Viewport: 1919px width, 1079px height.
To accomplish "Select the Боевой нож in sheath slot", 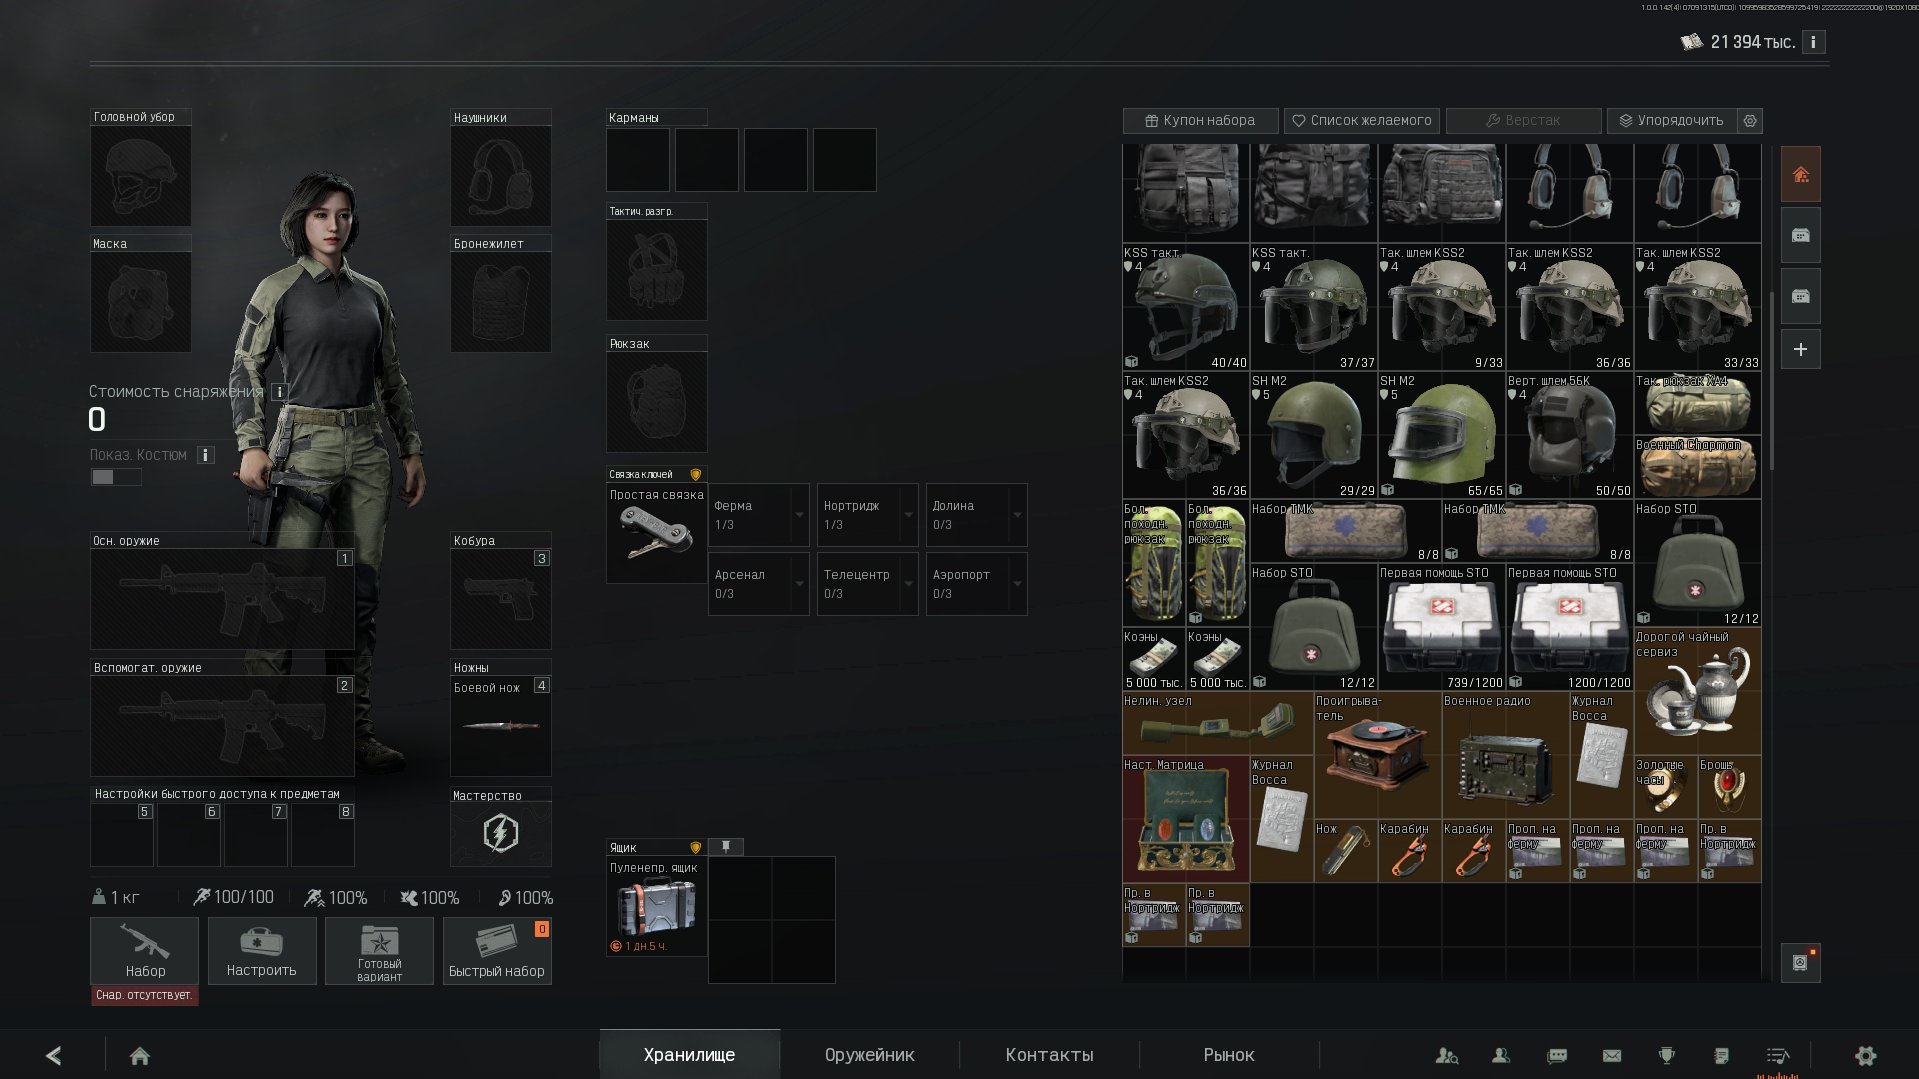I will coord(500,726).
